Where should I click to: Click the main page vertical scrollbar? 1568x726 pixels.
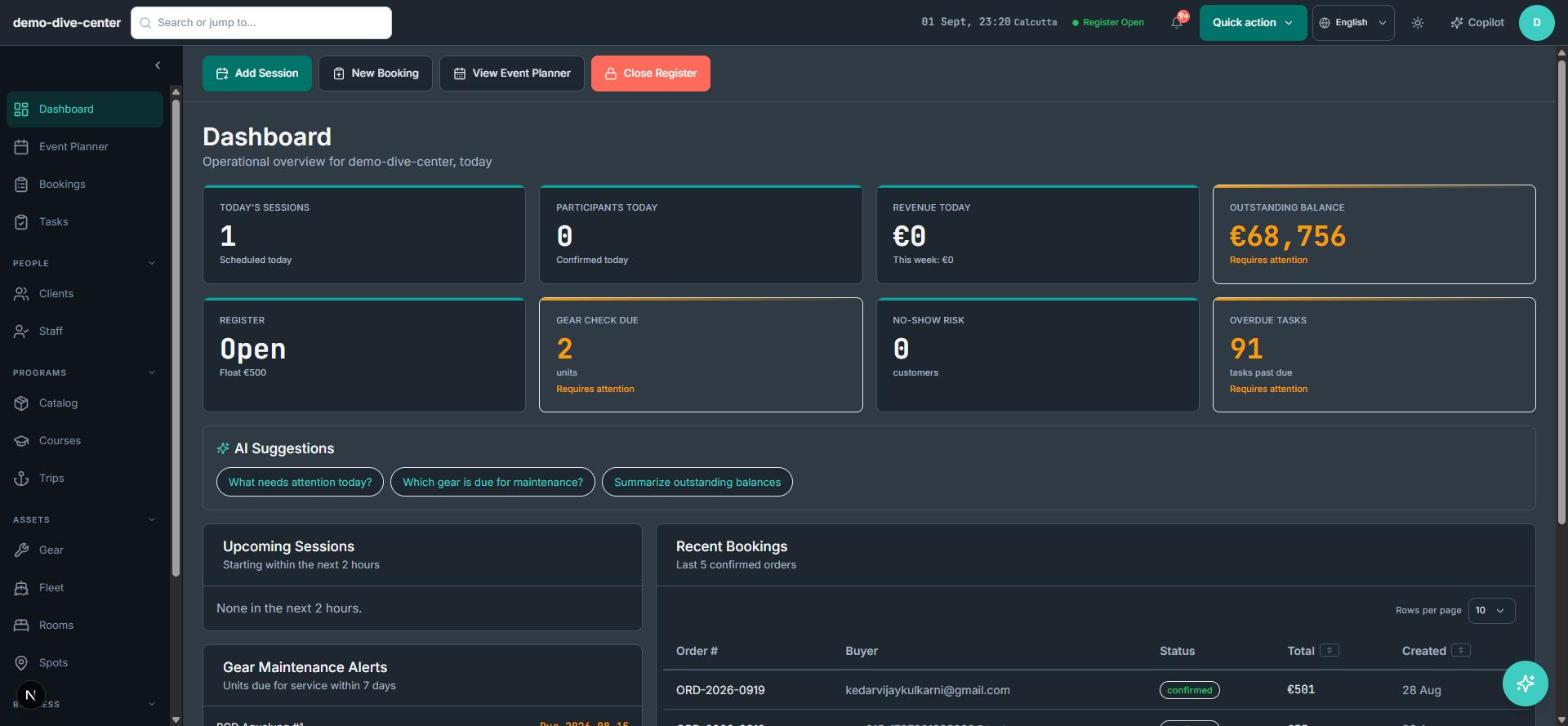pyautogui.click(x=1561, y=290)
